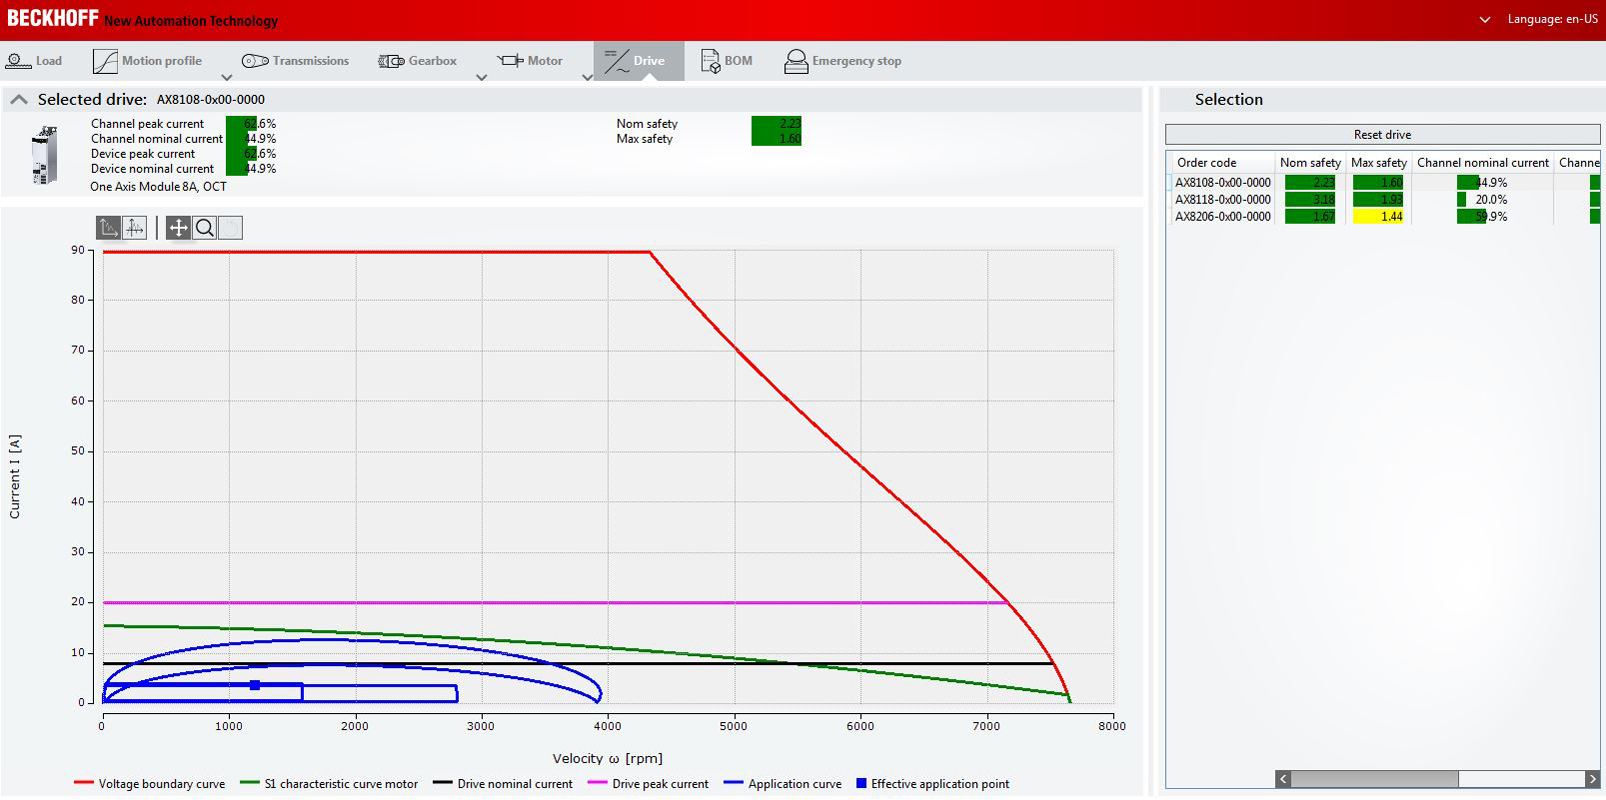The height and width of the screenshot is (800, 1606).
Task: Click the Motion profile curve icon
Action: 105,61
